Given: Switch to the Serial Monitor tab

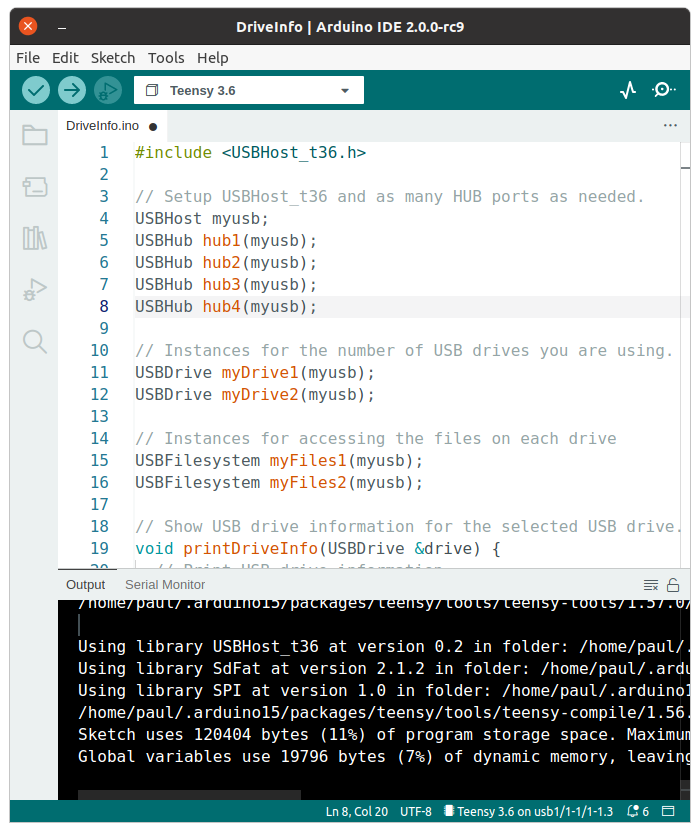Looking at the screenshot, I should (x=165, y=585).
